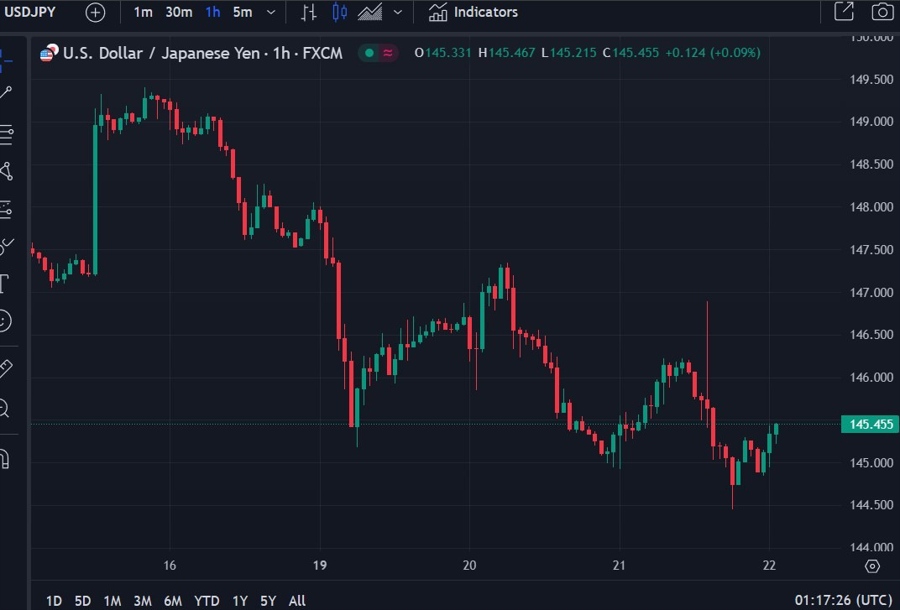The height and width of the screenshot is (610, 900).
Task: Open chart settings gear on the axis corner
Action: pyautogui.click(x=872, y=566)
